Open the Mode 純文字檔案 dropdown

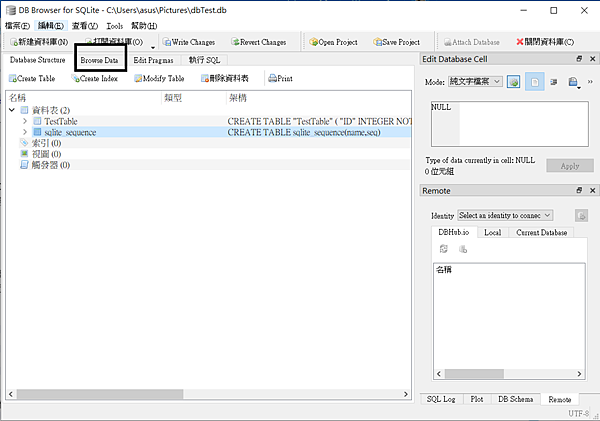click(475, 82)
